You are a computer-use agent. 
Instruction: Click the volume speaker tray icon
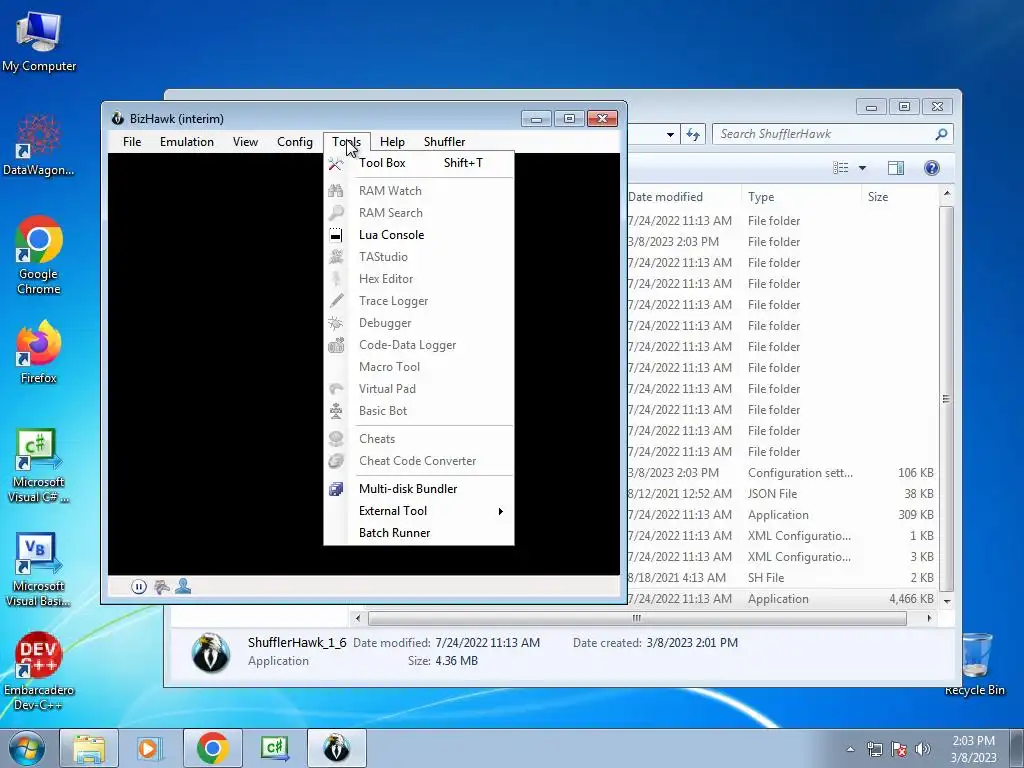pyautogui.click(x=922, y=749)
